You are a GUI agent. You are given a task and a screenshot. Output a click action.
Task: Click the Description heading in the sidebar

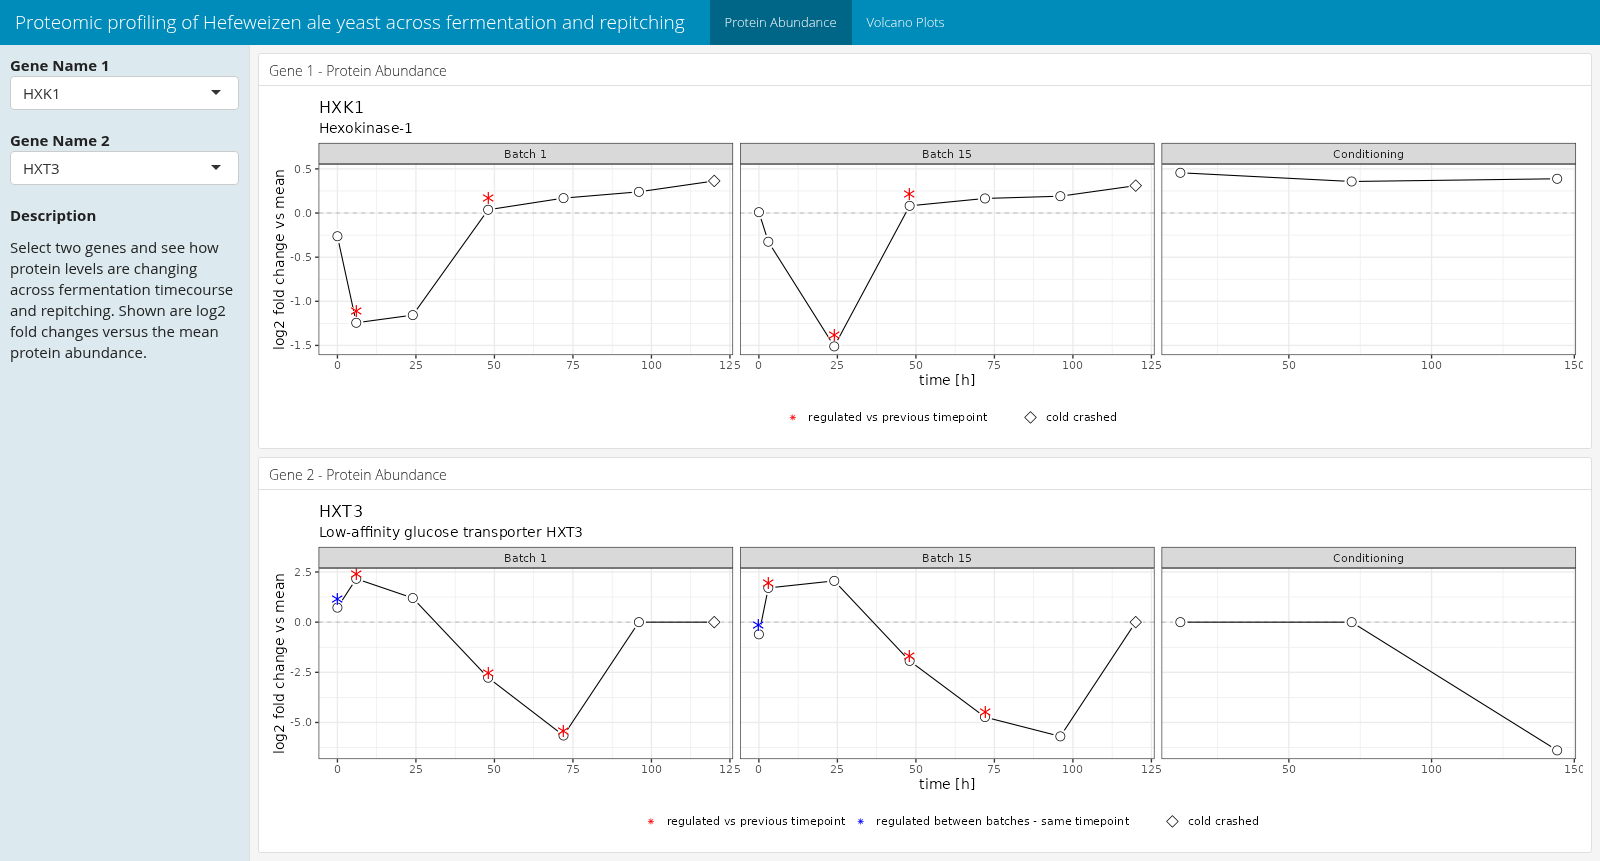[53, 216]
